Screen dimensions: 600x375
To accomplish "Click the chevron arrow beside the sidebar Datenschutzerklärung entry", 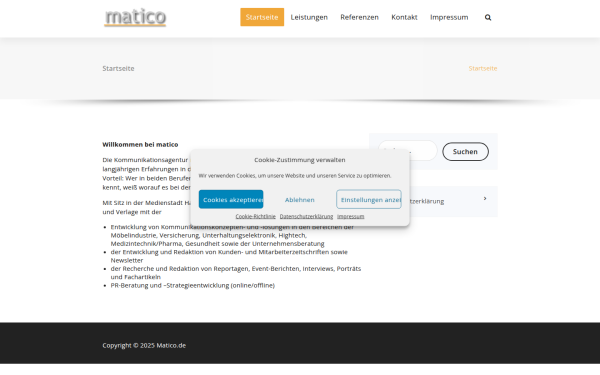I will click(x=485, y=198).
